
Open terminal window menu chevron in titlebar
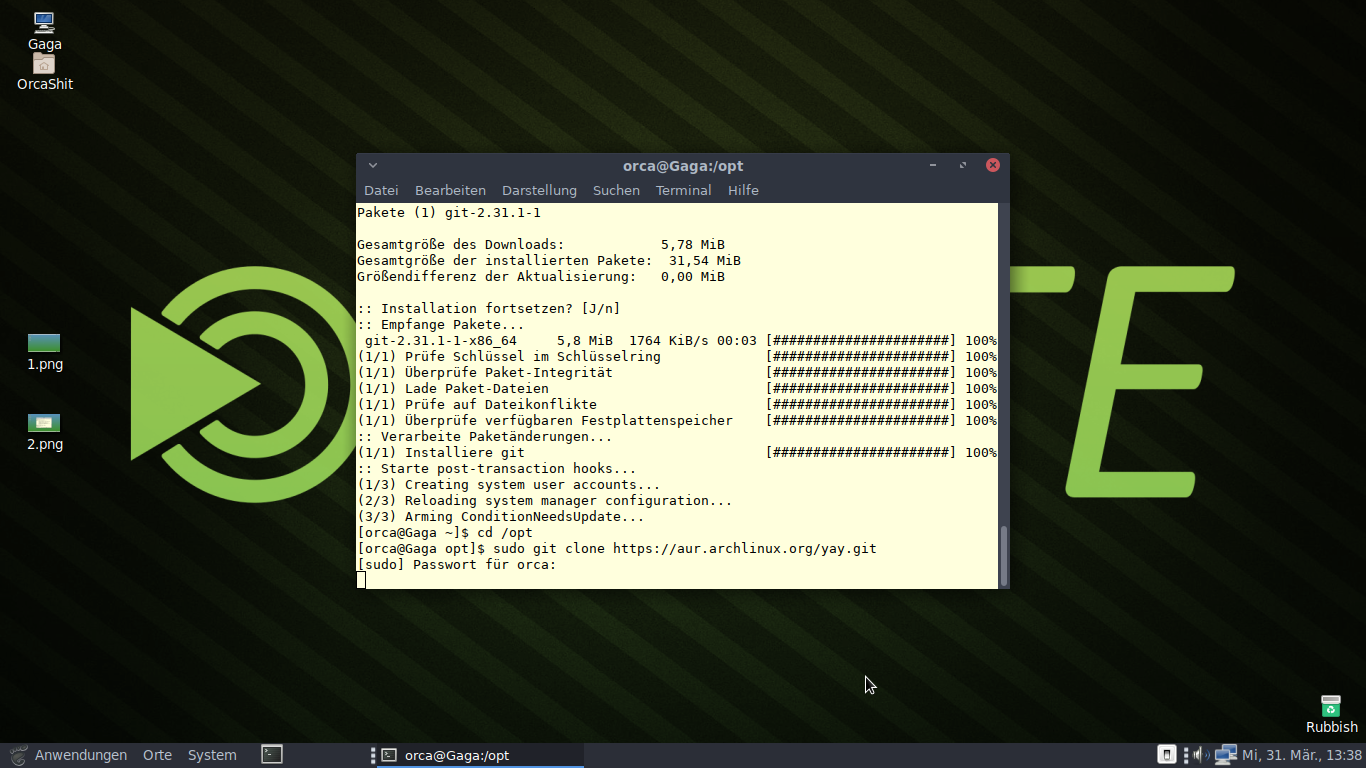(373, 166)
